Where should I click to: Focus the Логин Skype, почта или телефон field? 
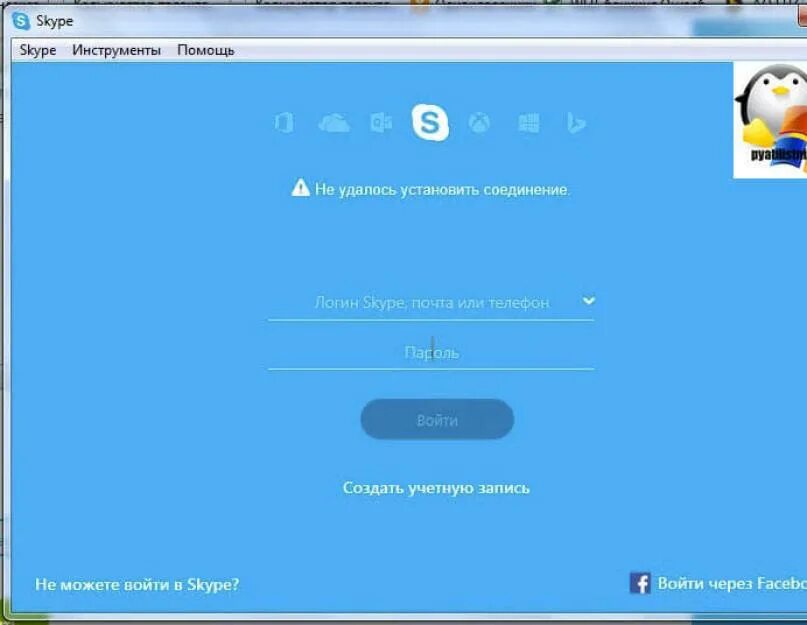click(x=431, y=303)
